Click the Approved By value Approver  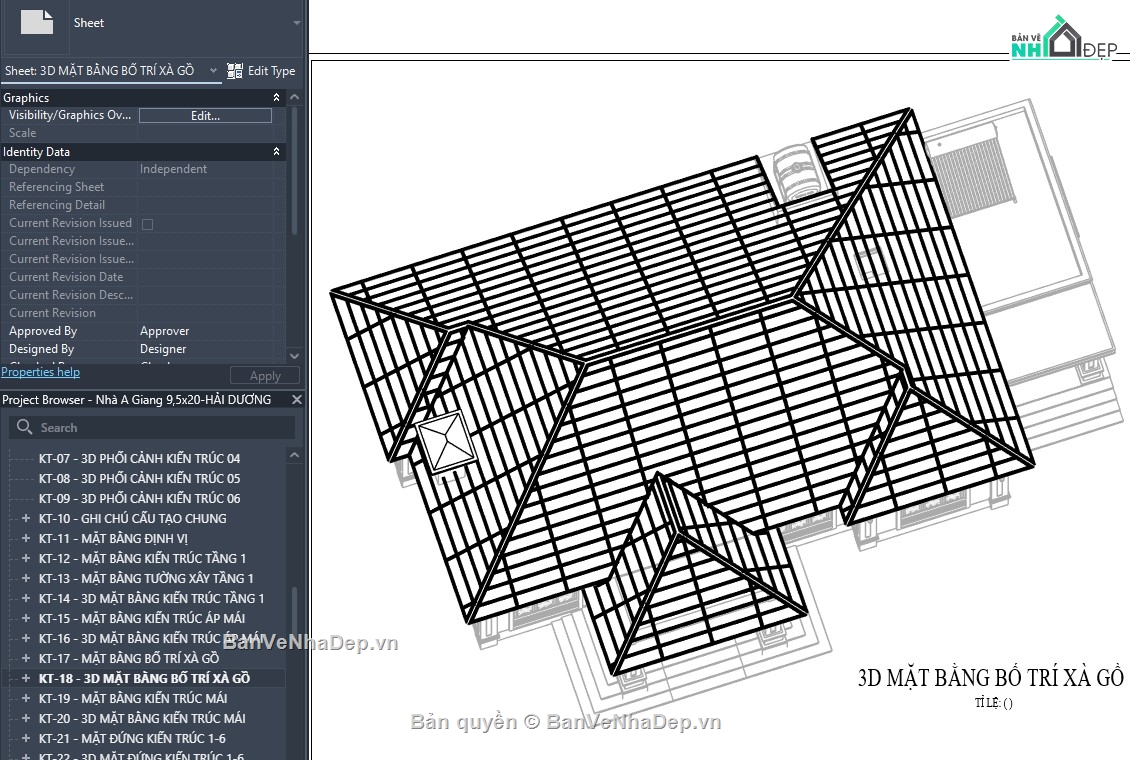164,331
